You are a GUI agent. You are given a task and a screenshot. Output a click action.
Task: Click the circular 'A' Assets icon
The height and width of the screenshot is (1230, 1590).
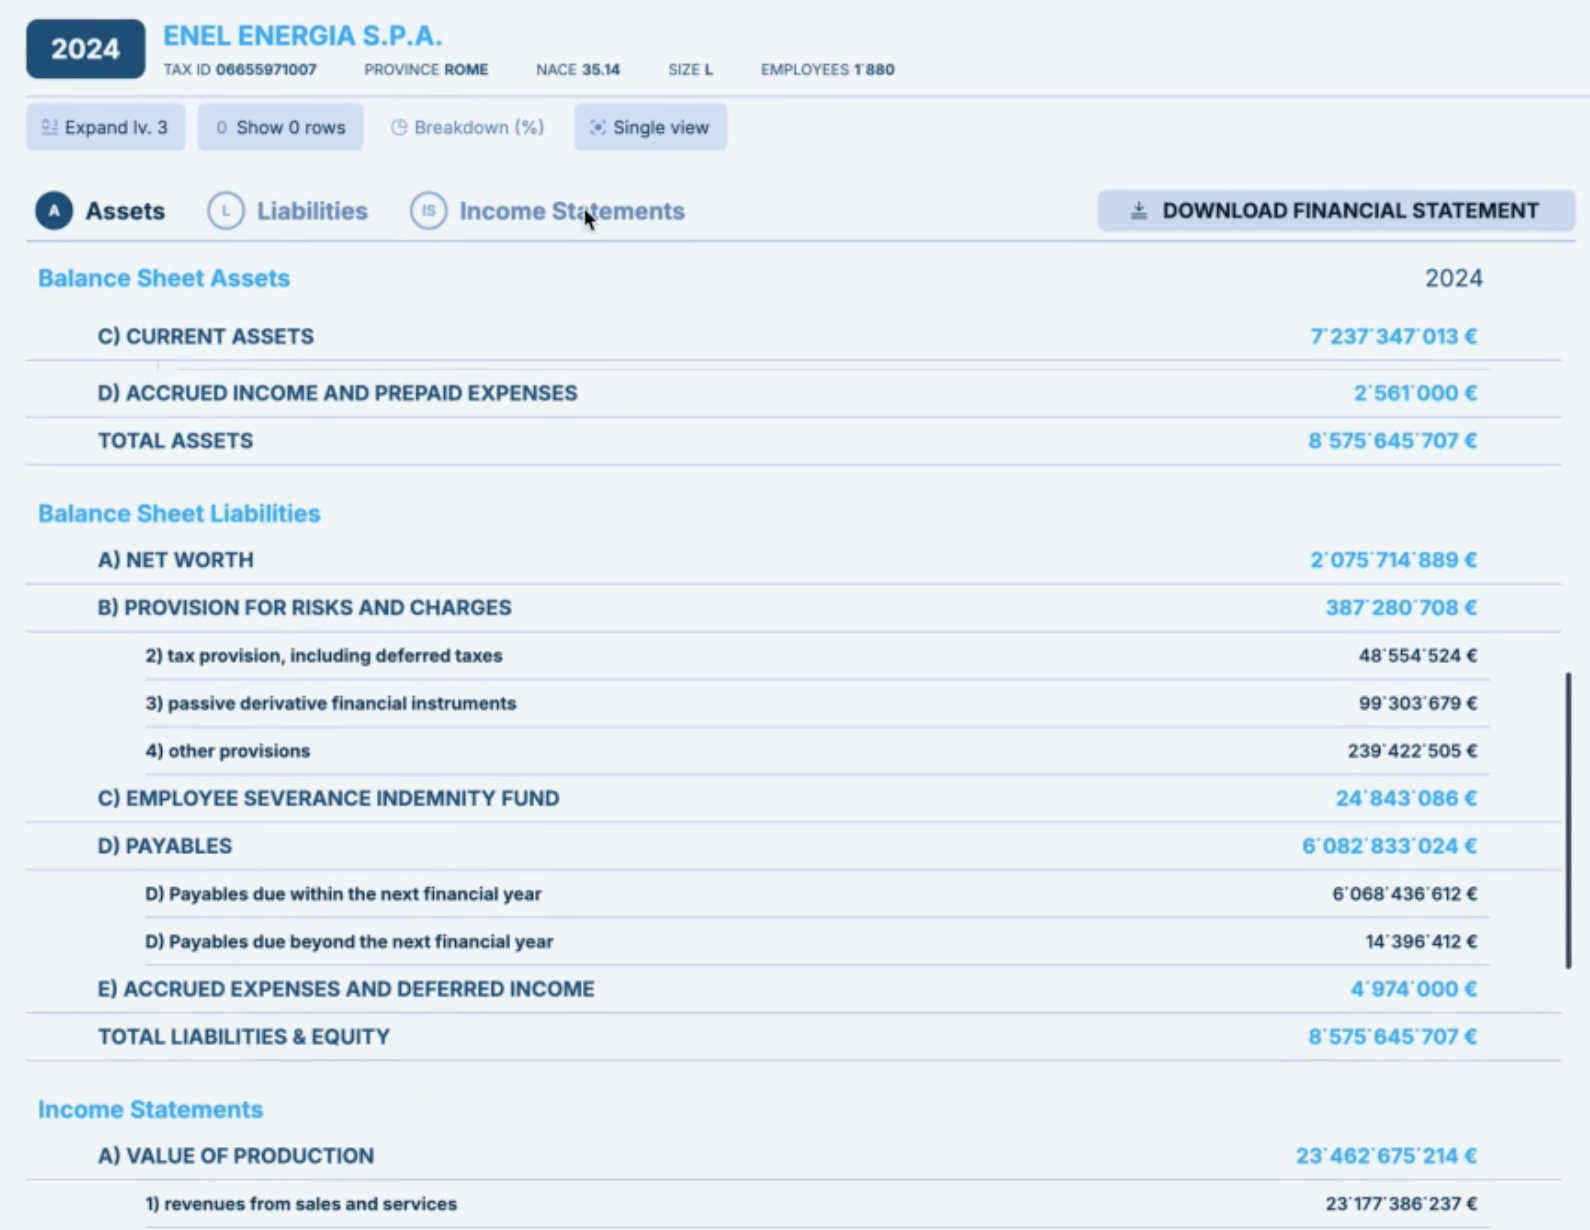54,211
